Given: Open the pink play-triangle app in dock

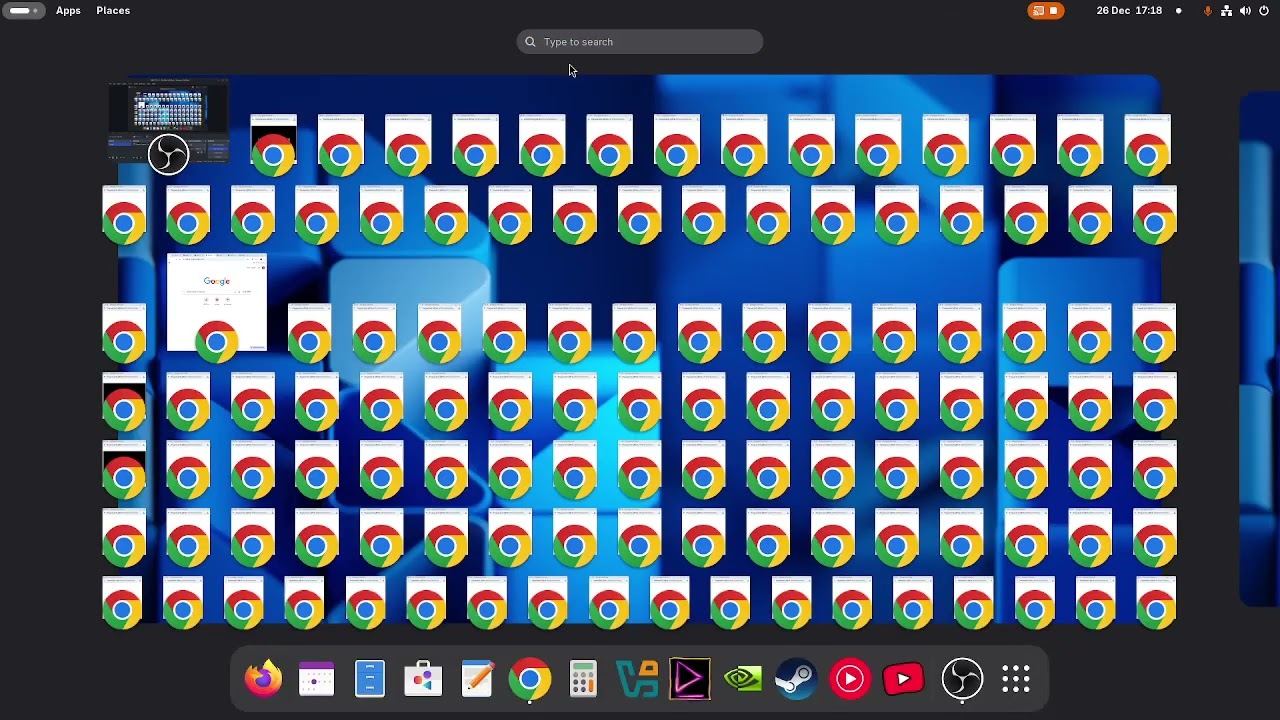Looking at the screenshot, I should [690, 680].
